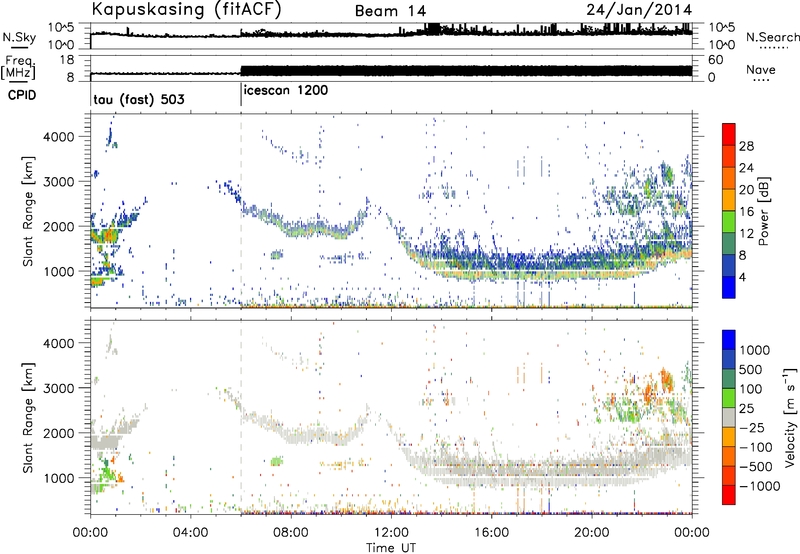Click the '4000' tick of the power panel
800x554 pixels.
point(58,137)
